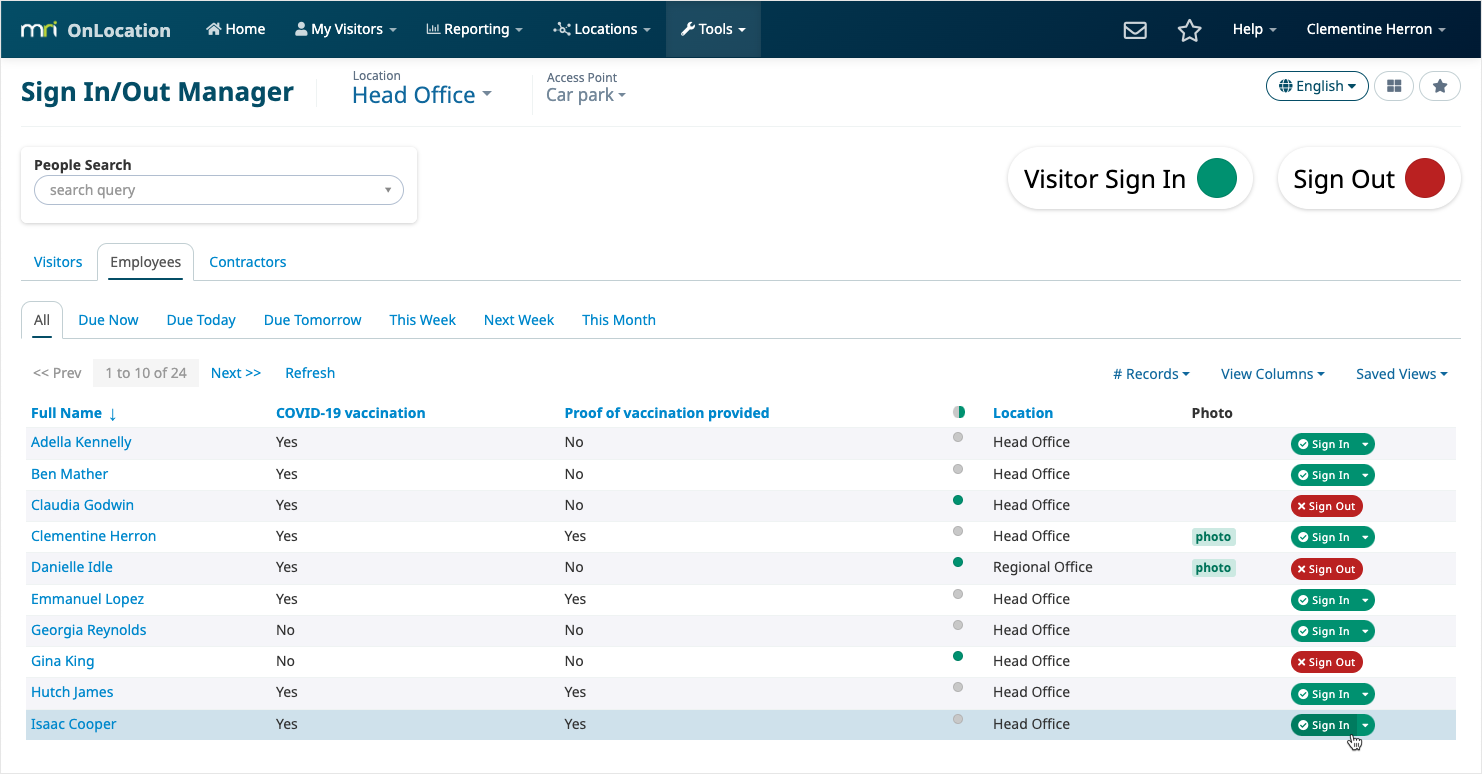This screenshot has width=1482, height=774.
Task: Click the red Sign Out circle
Action: [x=1425, y=178]
